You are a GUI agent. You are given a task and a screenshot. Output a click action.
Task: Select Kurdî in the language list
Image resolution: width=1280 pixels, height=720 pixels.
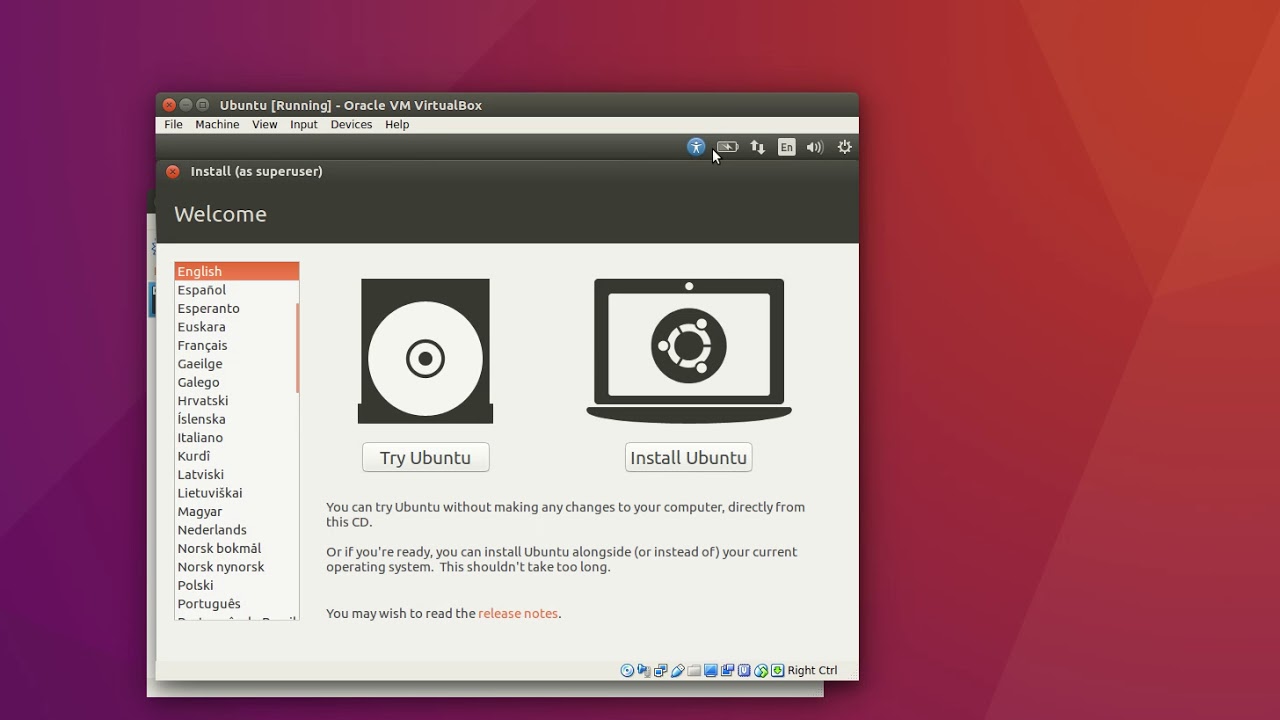click(236, 456)
